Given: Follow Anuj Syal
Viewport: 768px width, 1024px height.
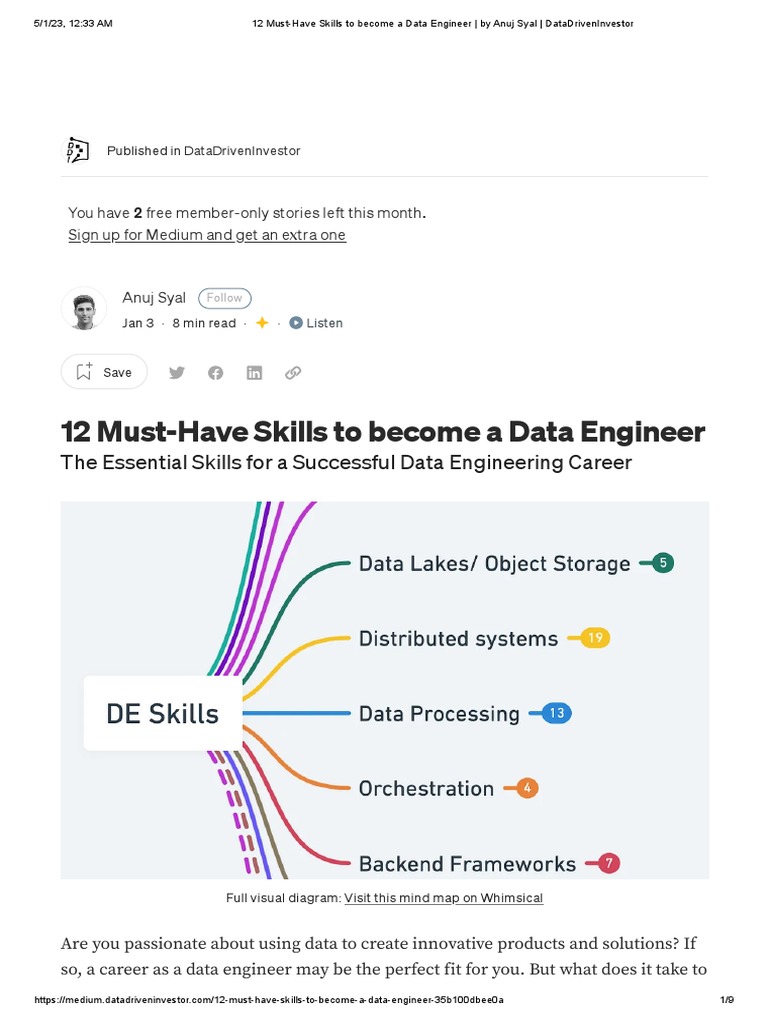Looking at the screenshot, I should click(x=224, y=298).
